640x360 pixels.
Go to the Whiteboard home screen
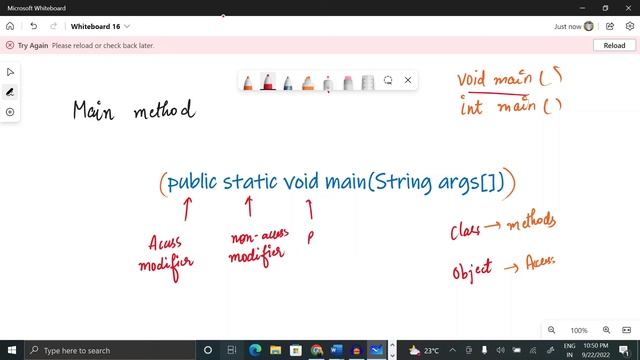[10, 26]
